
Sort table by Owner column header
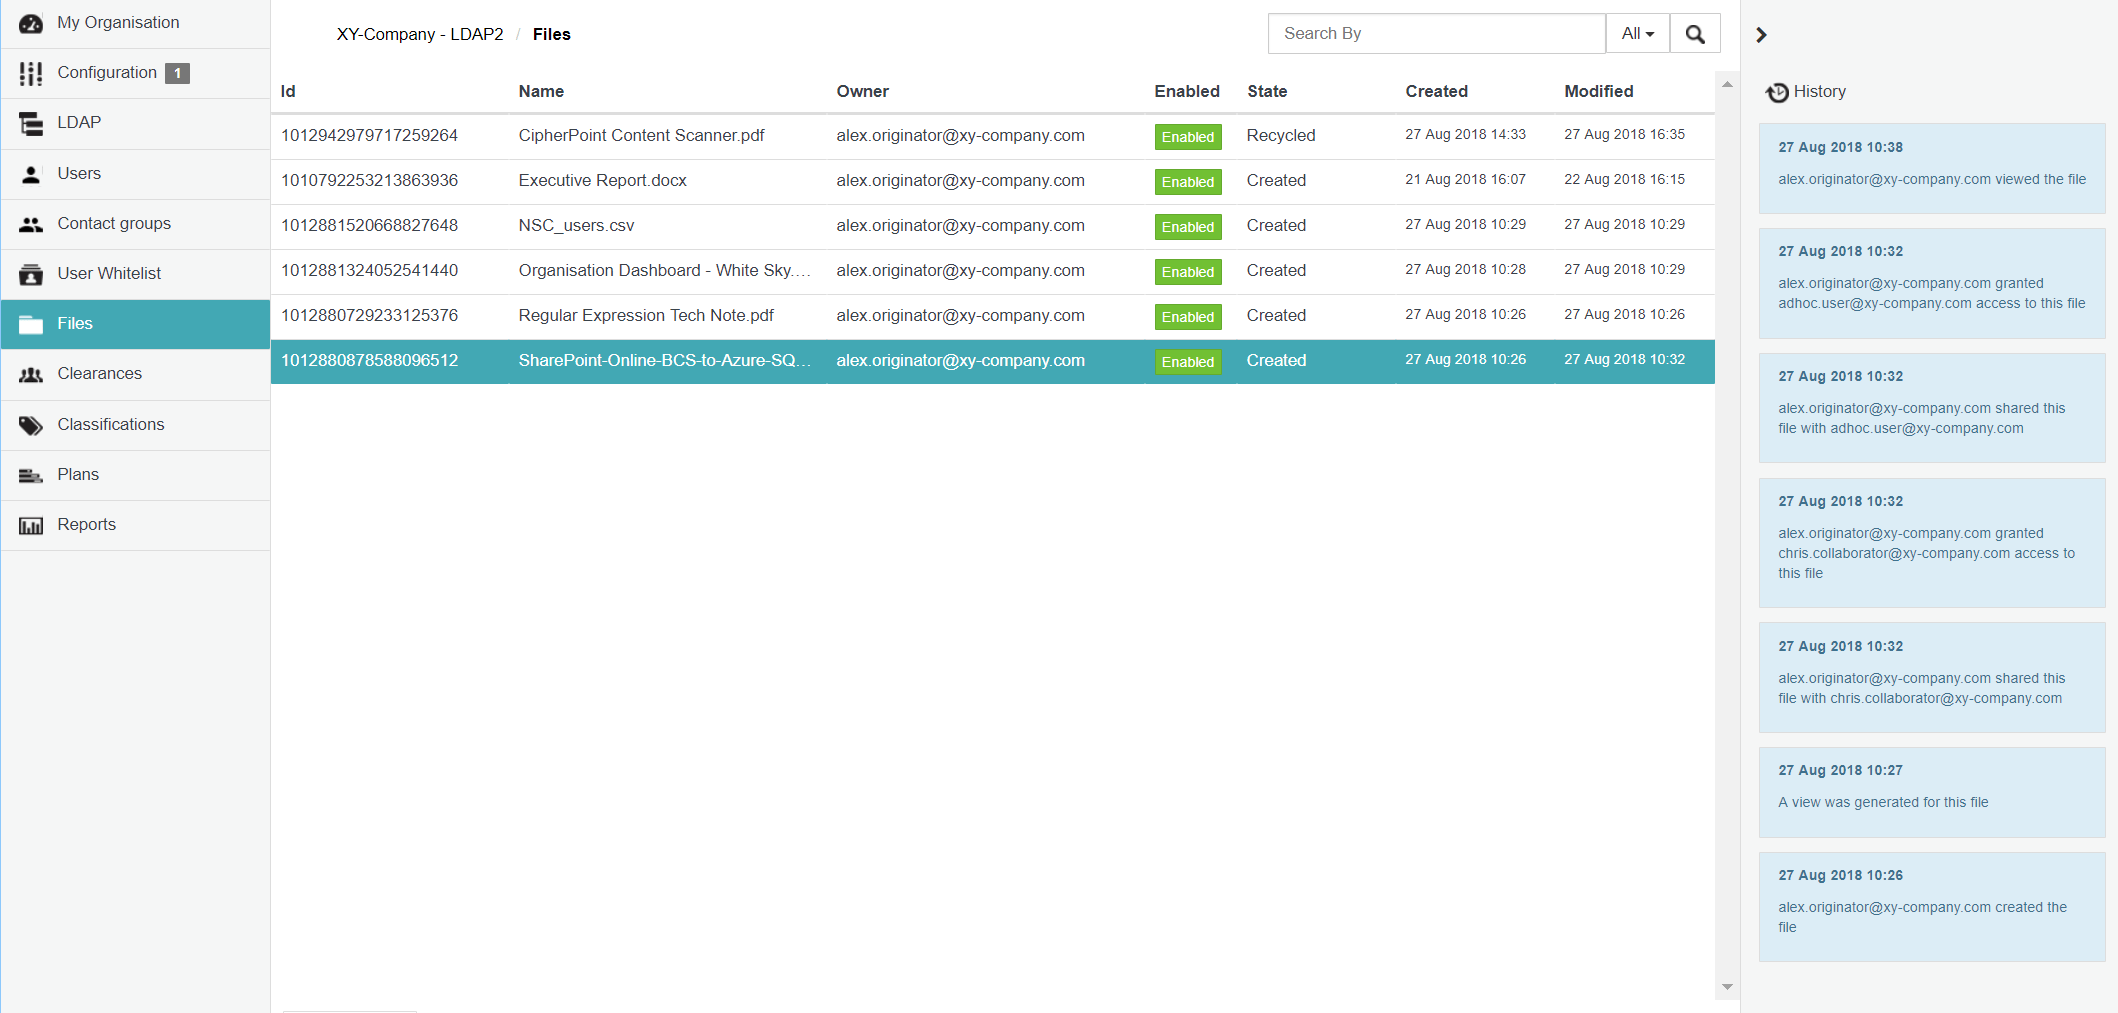(x=862, y=91)
